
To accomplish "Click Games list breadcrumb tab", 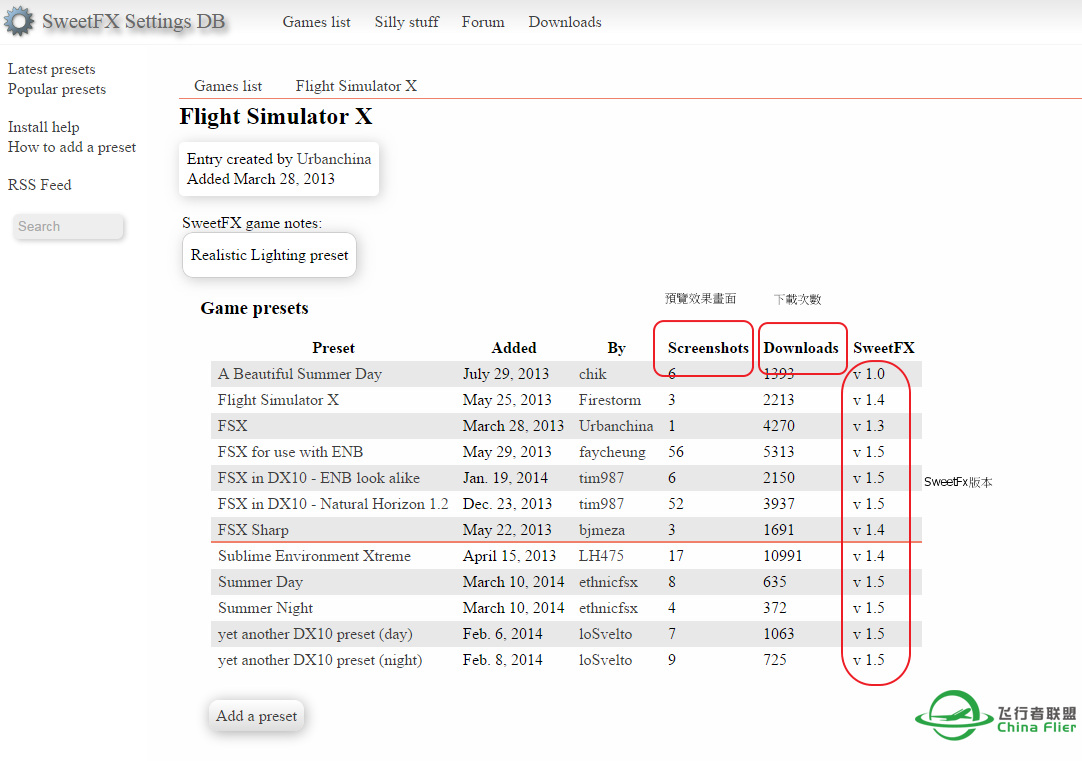I will point(228,86).
